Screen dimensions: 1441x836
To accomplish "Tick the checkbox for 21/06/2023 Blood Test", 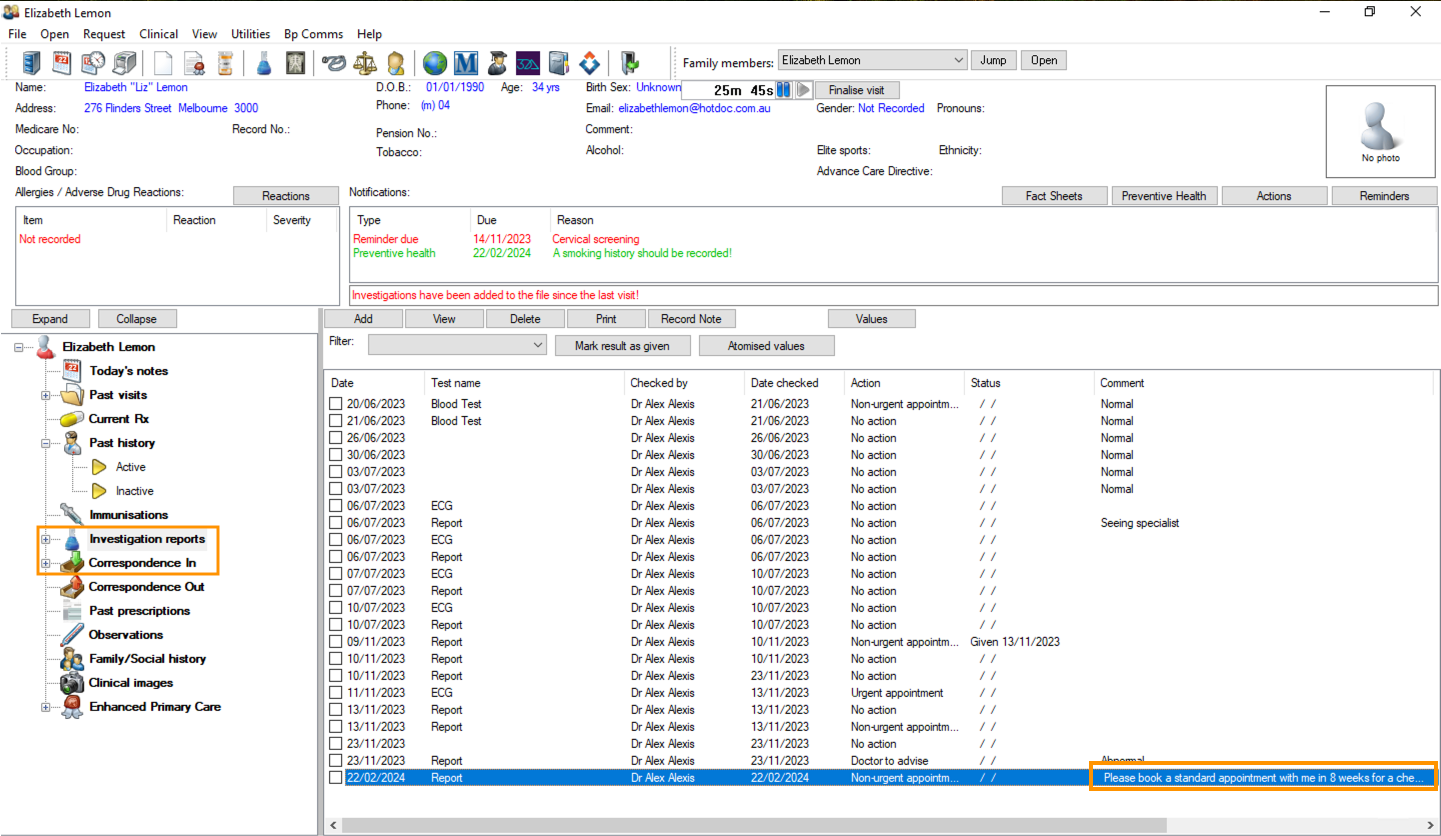I will pos(336,421).
